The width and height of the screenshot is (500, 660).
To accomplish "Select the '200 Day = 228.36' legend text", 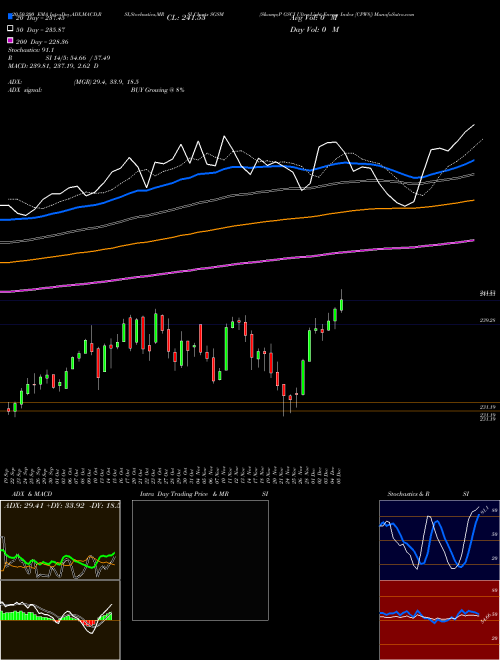I will pyautogui.click(x=42, y=42).
